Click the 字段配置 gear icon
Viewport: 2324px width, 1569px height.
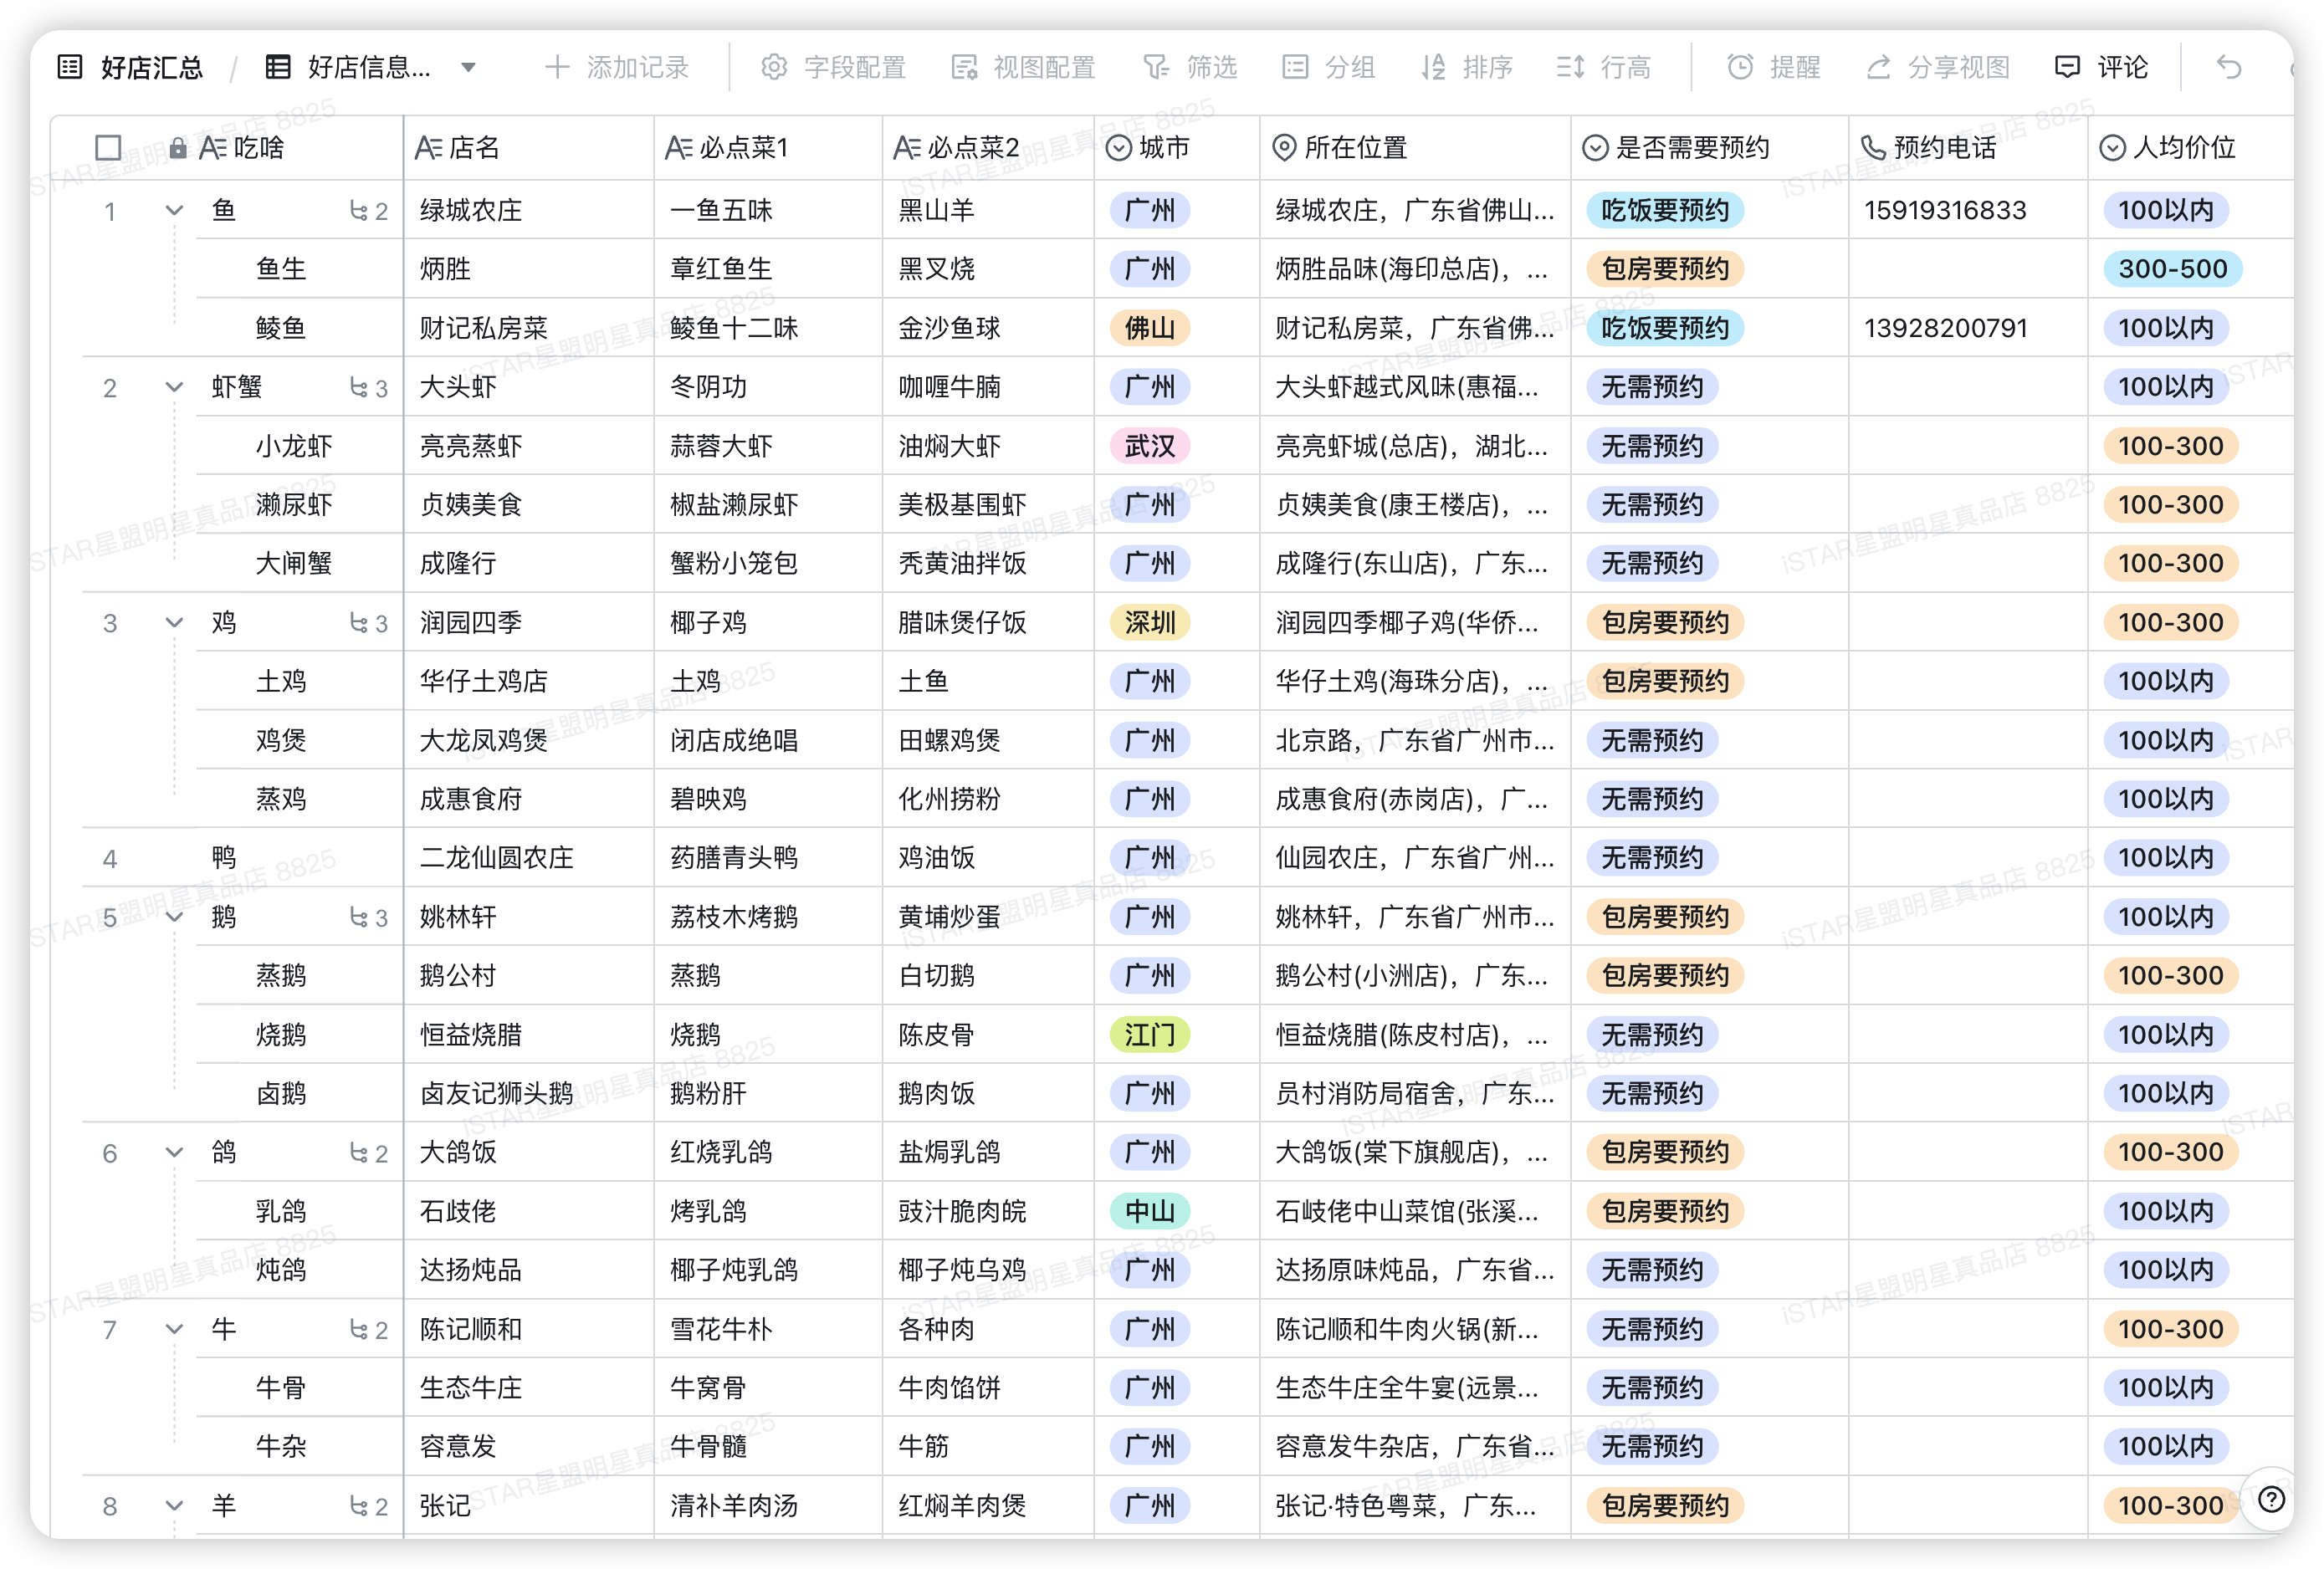pyautogui.click(x=774, y=67)
